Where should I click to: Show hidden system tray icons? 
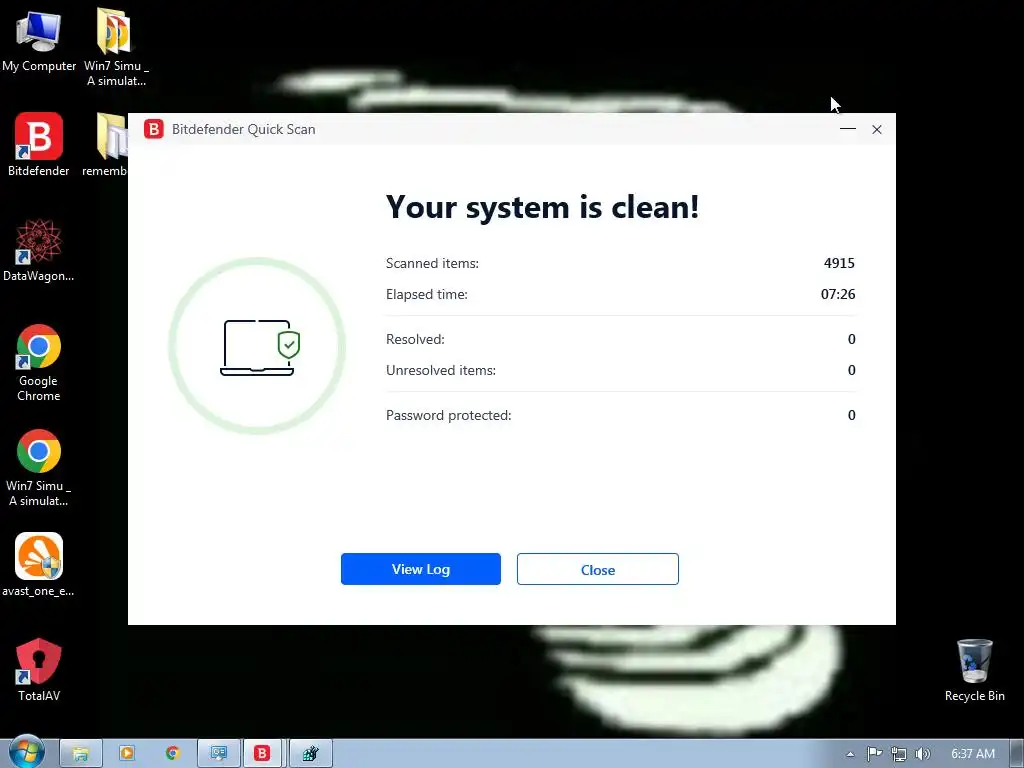coord(850,754)
